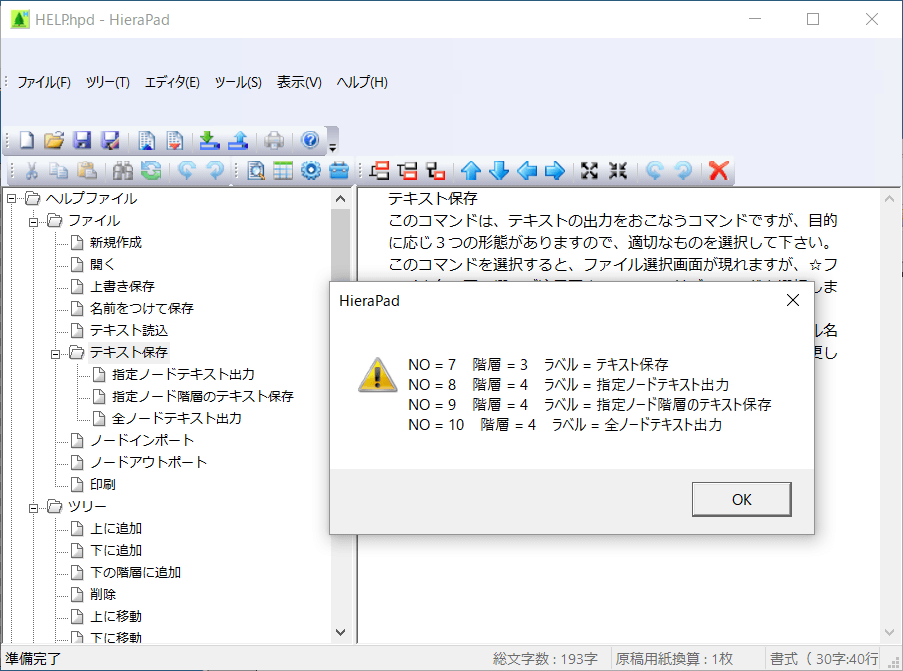Open the 表示(V) menu
This screenshot has width=903, height=671.
[x=299, y=82]
